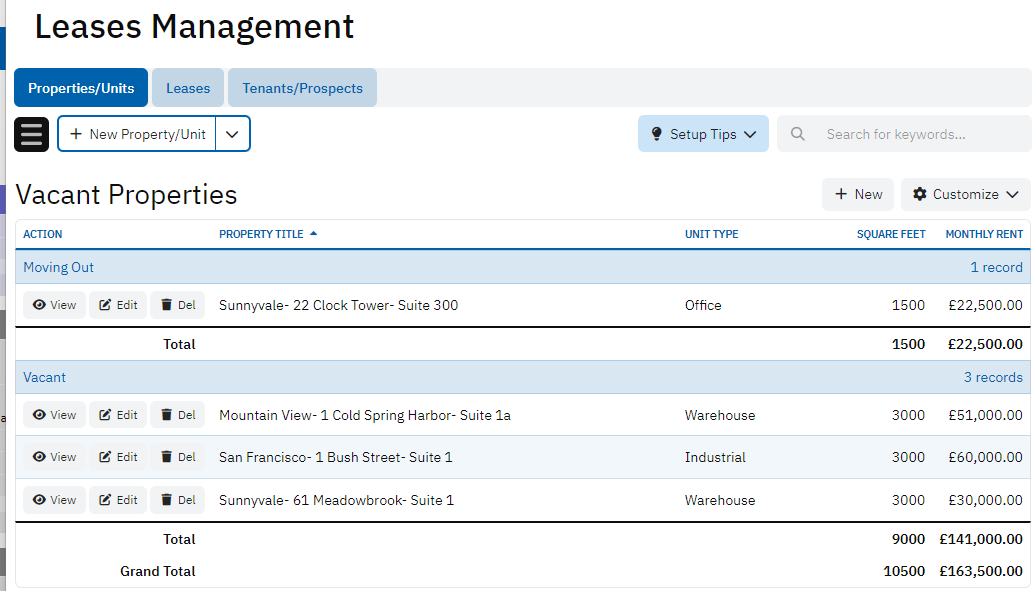Delete Sunnyvale 61 Meadowbrook Suite 1
Image resolution: width=1035 pixels, height=591 pixels.
coord(177,500)
